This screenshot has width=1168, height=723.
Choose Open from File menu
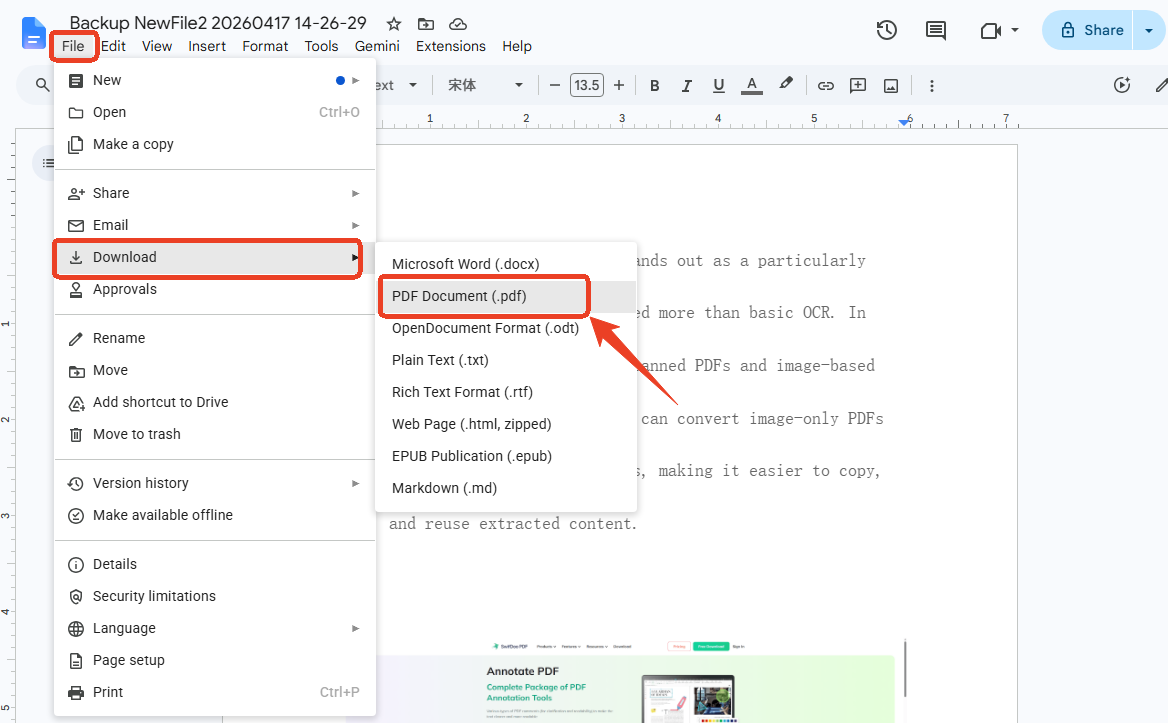click(215, 112)
